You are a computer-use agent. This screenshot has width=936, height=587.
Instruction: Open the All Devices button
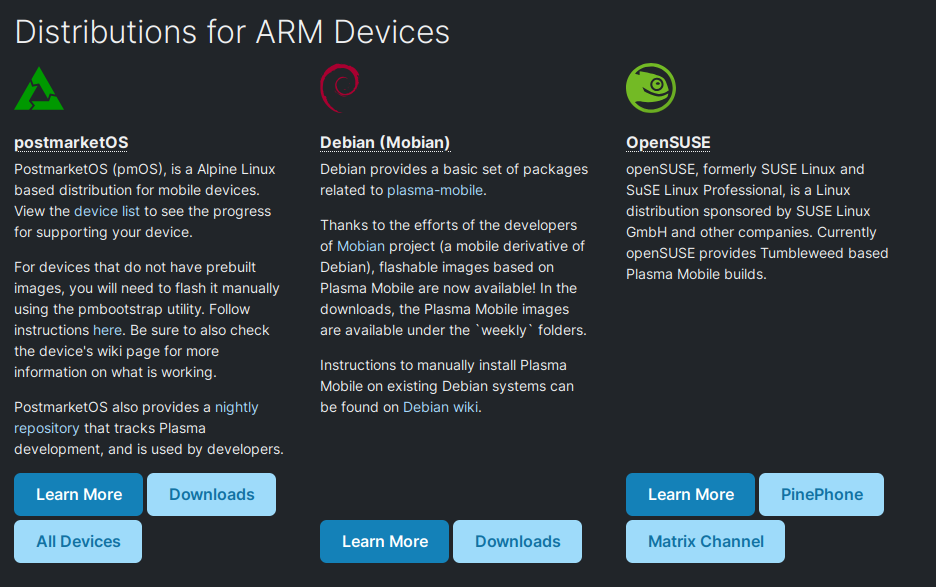[x=78, y=542]
